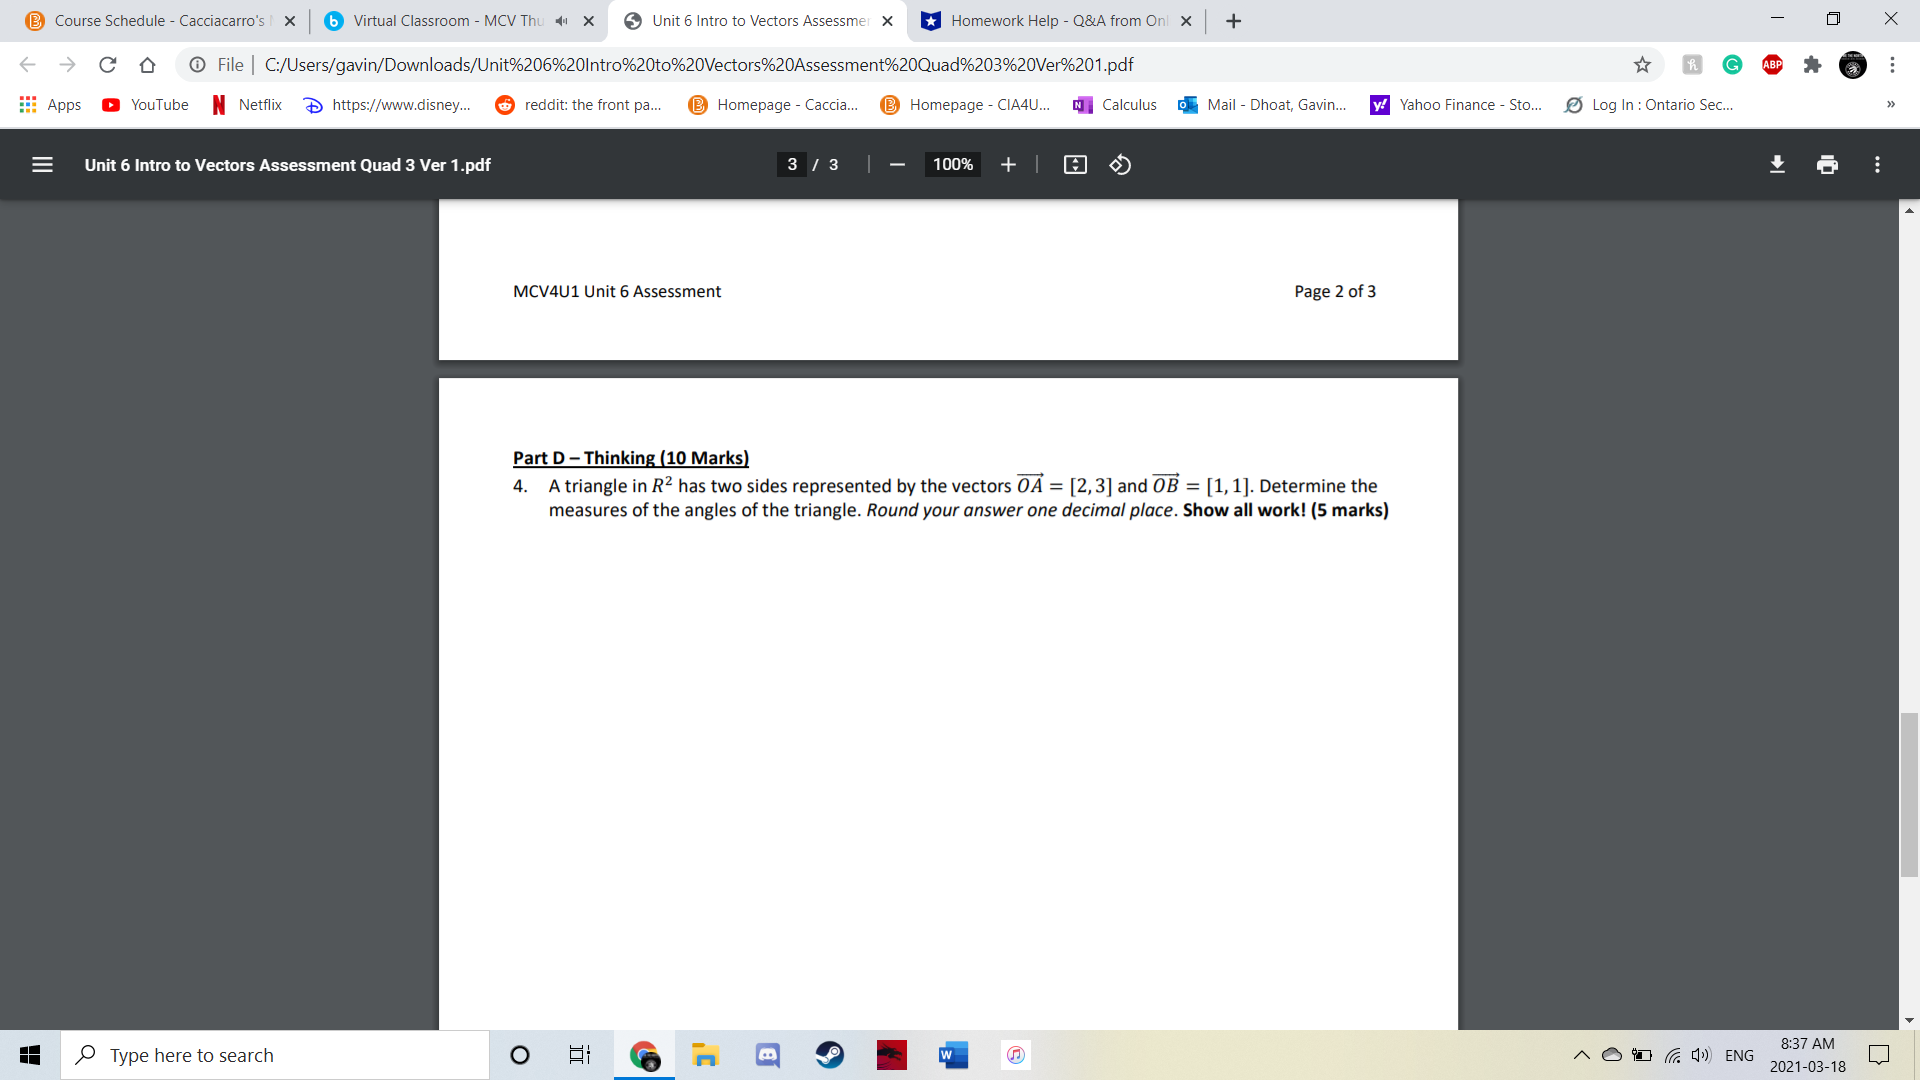Open a new browser tab
Viewport: 1920px width, 1080px height.
1233,20
